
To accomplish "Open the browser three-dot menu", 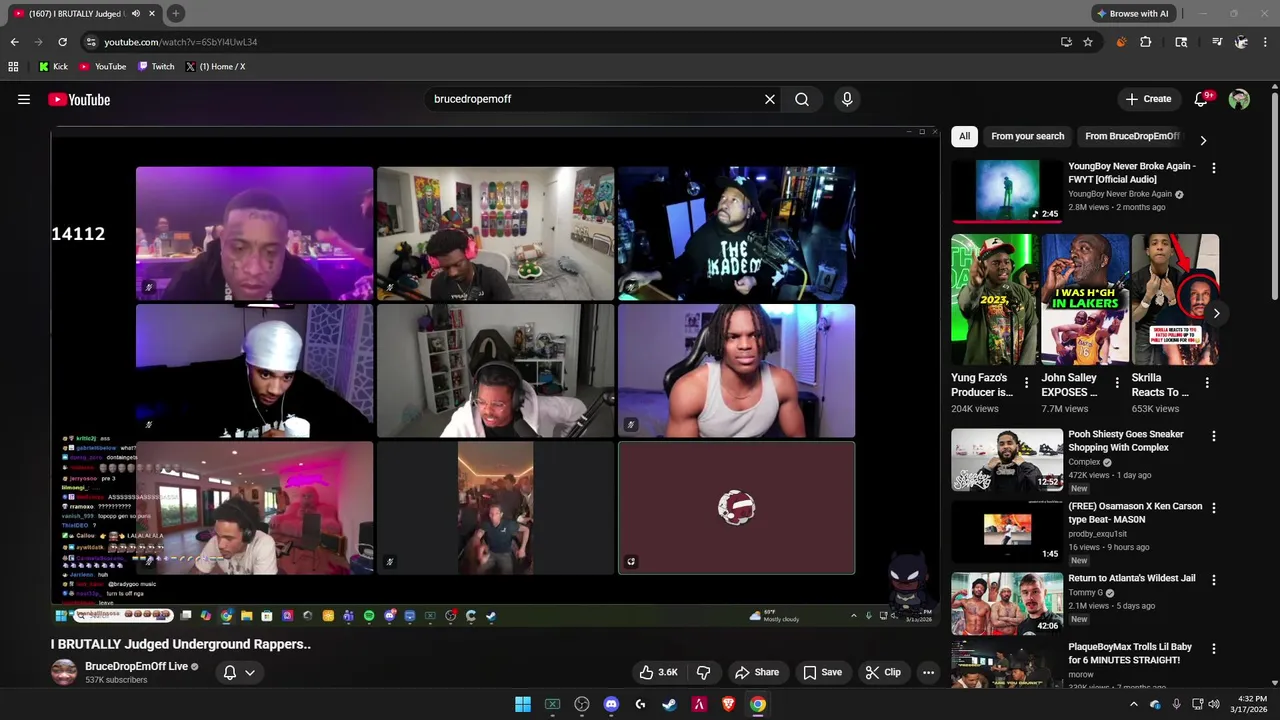I will (x=1266, y=42).
